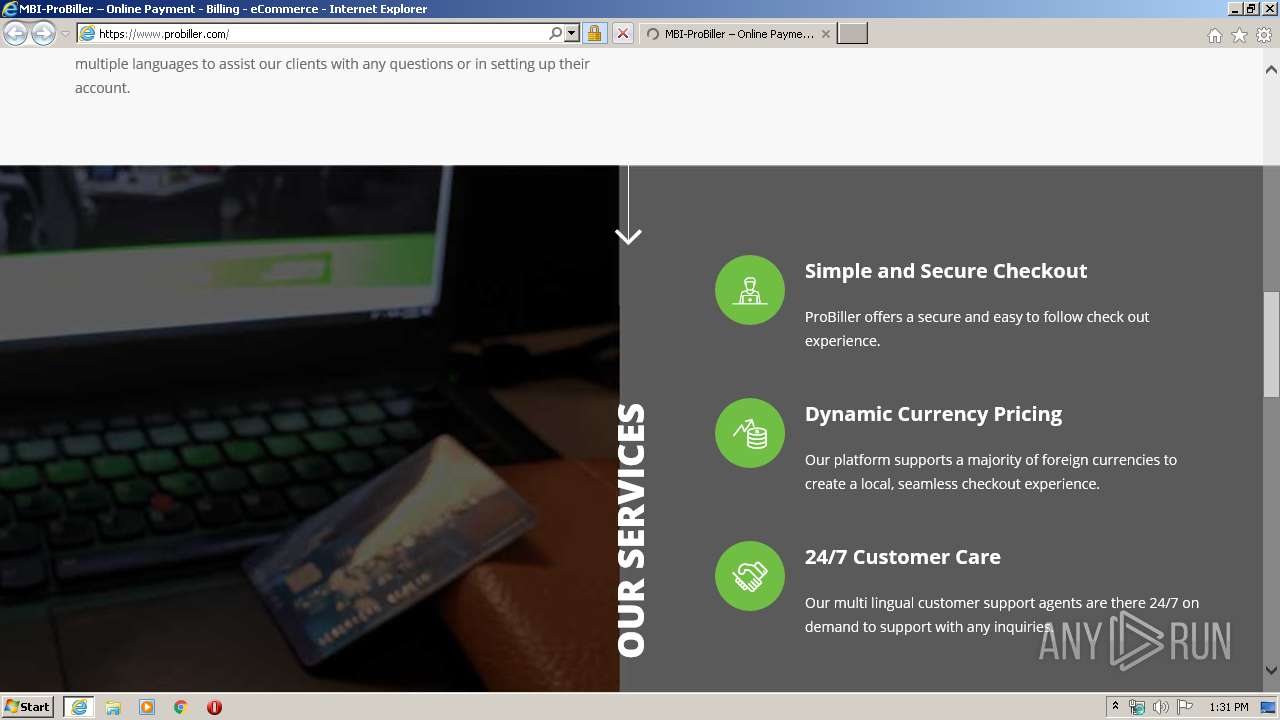Click the laptop and credit card image

click(309, 428)
